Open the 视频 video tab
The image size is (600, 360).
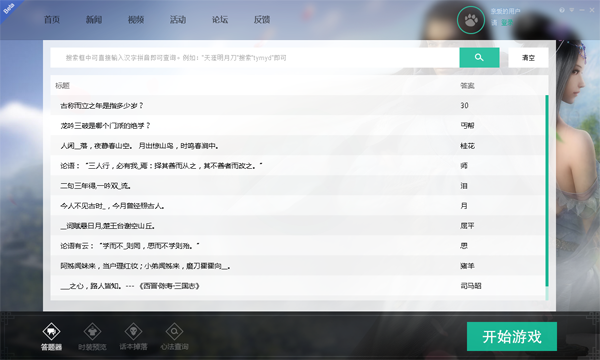[x=136, y=20]
